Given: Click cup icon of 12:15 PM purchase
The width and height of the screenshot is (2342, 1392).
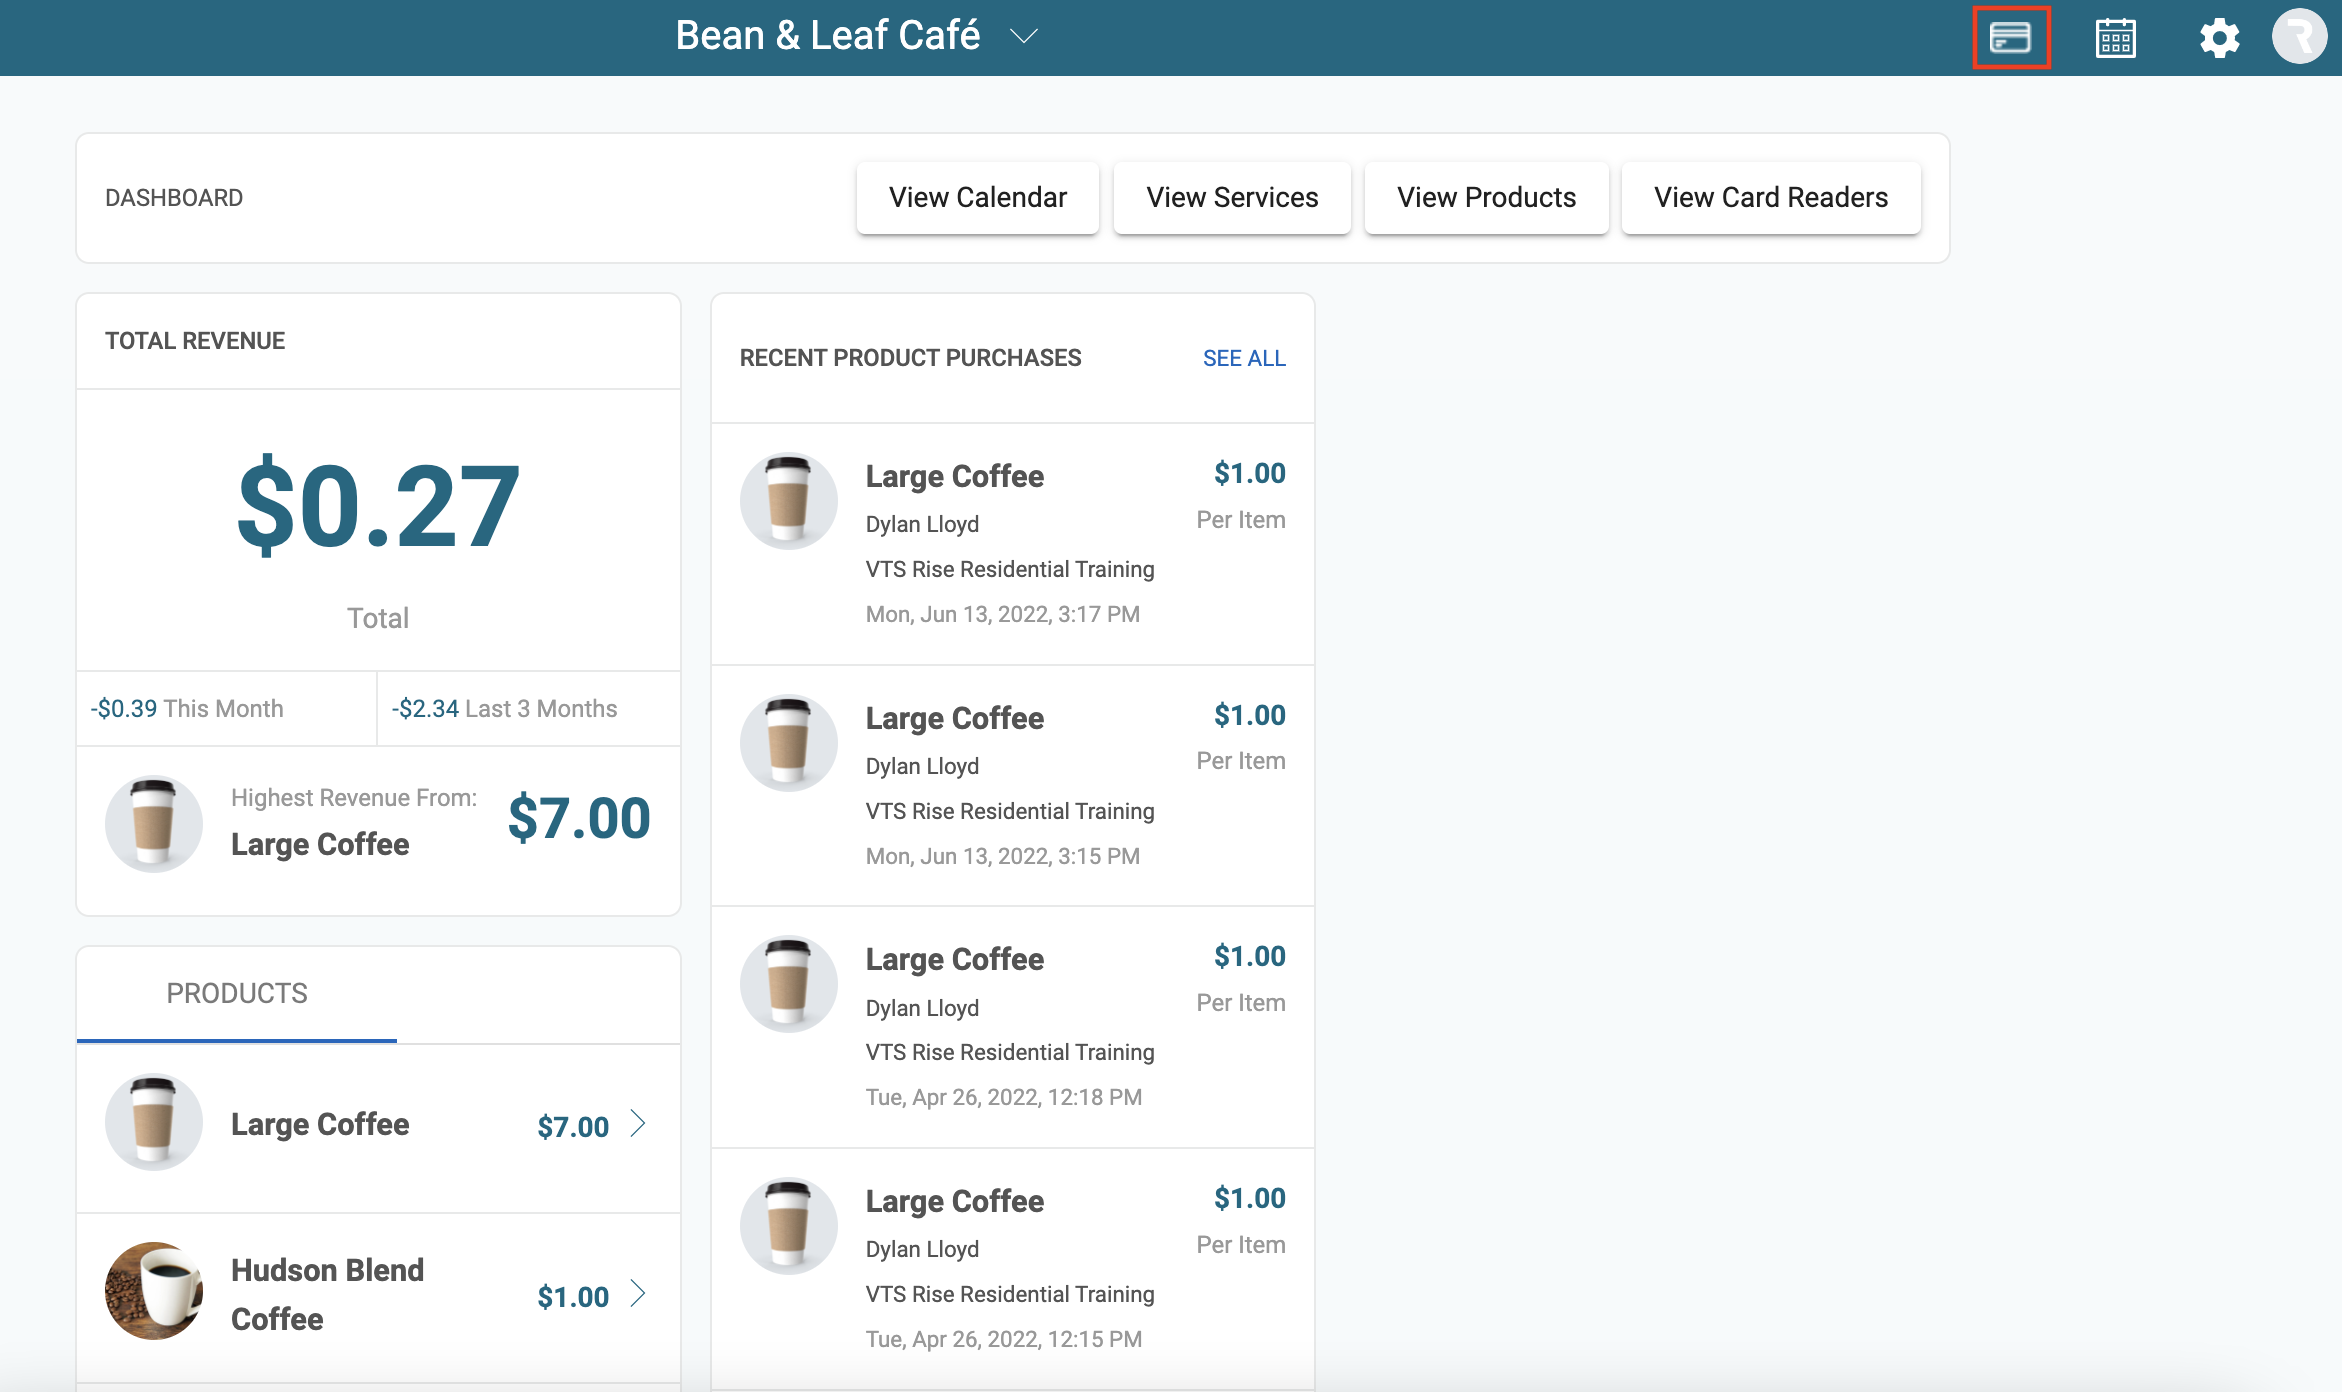Looking at the screenshot, I should pos(788,1225).
